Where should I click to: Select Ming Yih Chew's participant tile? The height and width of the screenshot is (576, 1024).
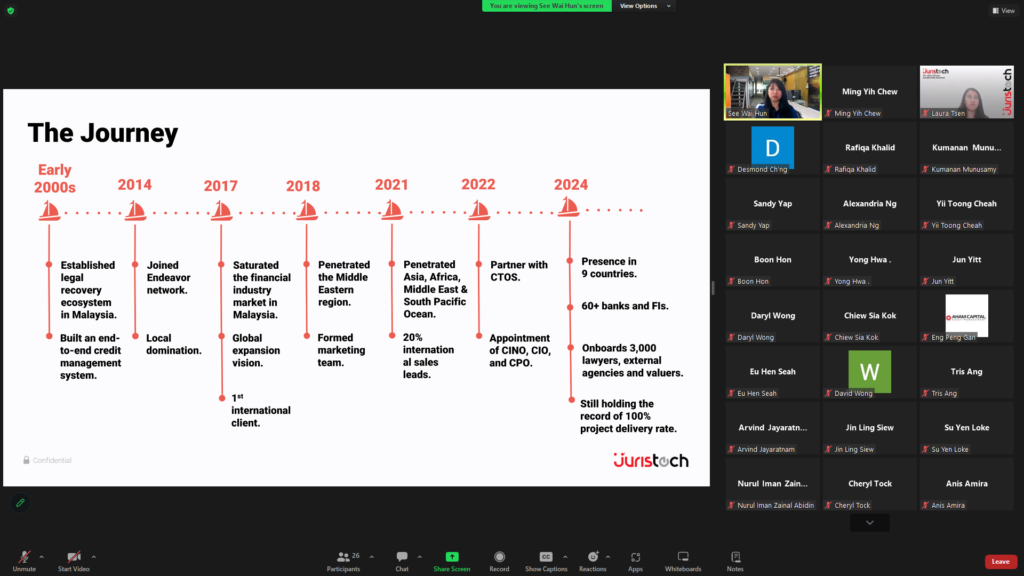pos(869,91)
